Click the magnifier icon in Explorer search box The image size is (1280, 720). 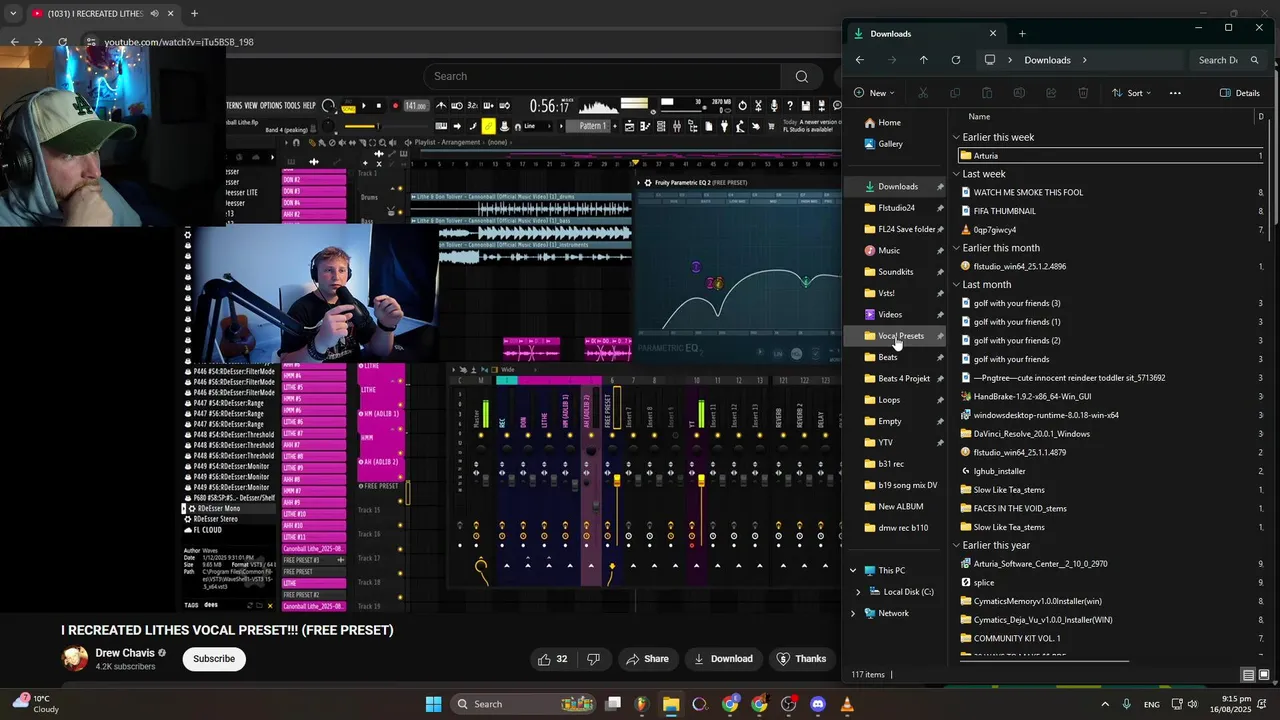pos(1254,60)
